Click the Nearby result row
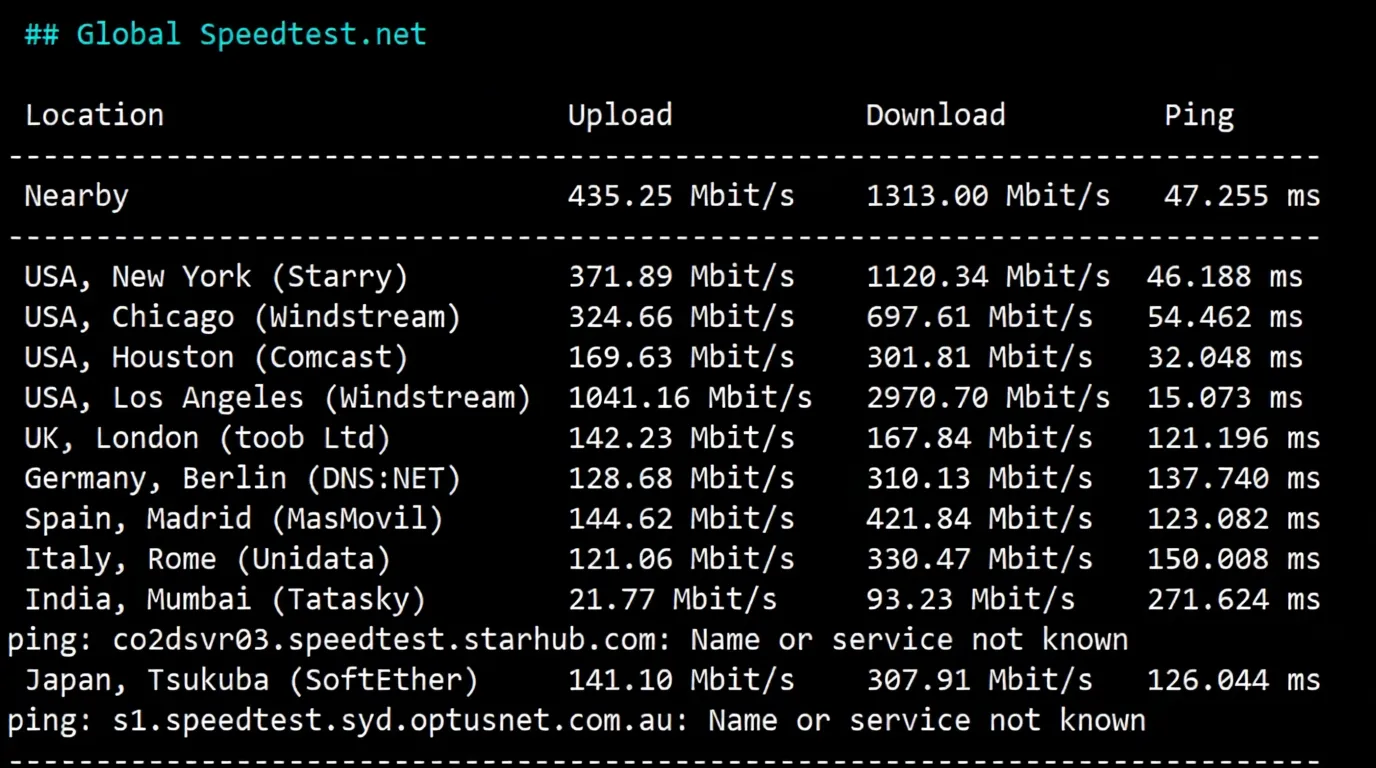This screenshot has height=768, width=1376. point(76,196)
